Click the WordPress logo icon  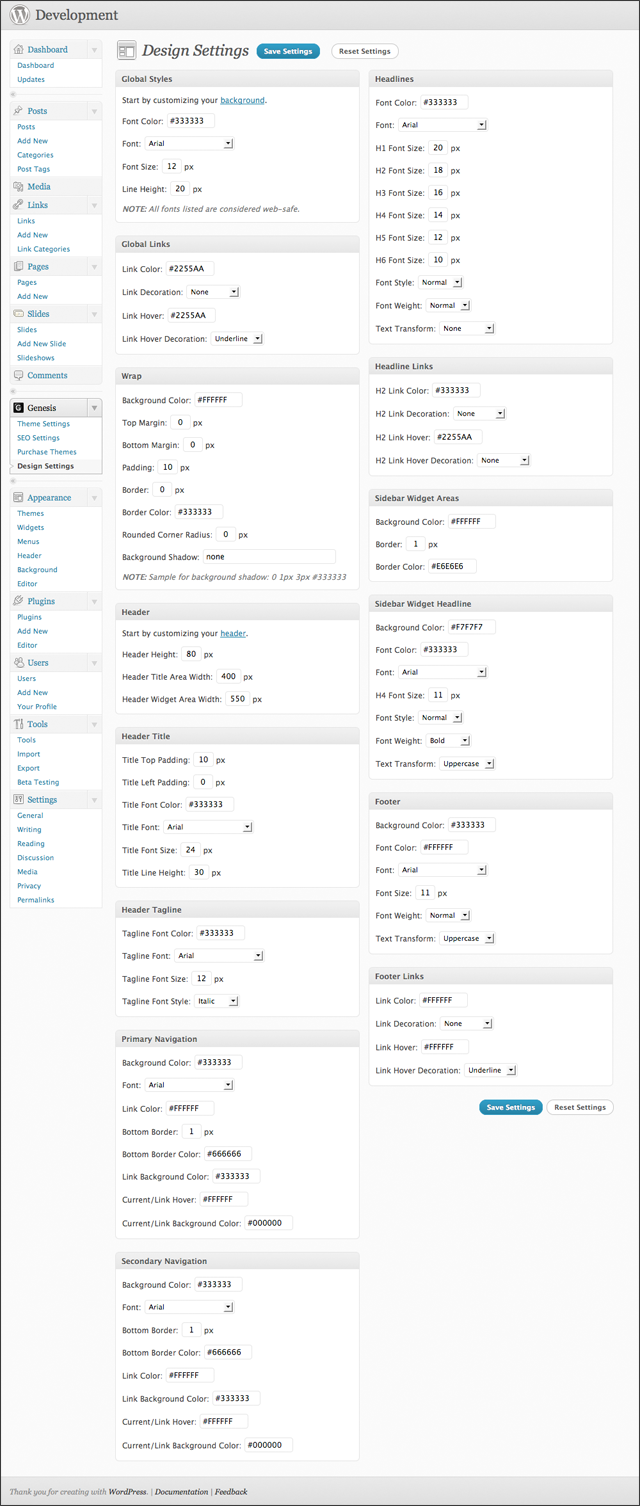[x=20, y=15]
